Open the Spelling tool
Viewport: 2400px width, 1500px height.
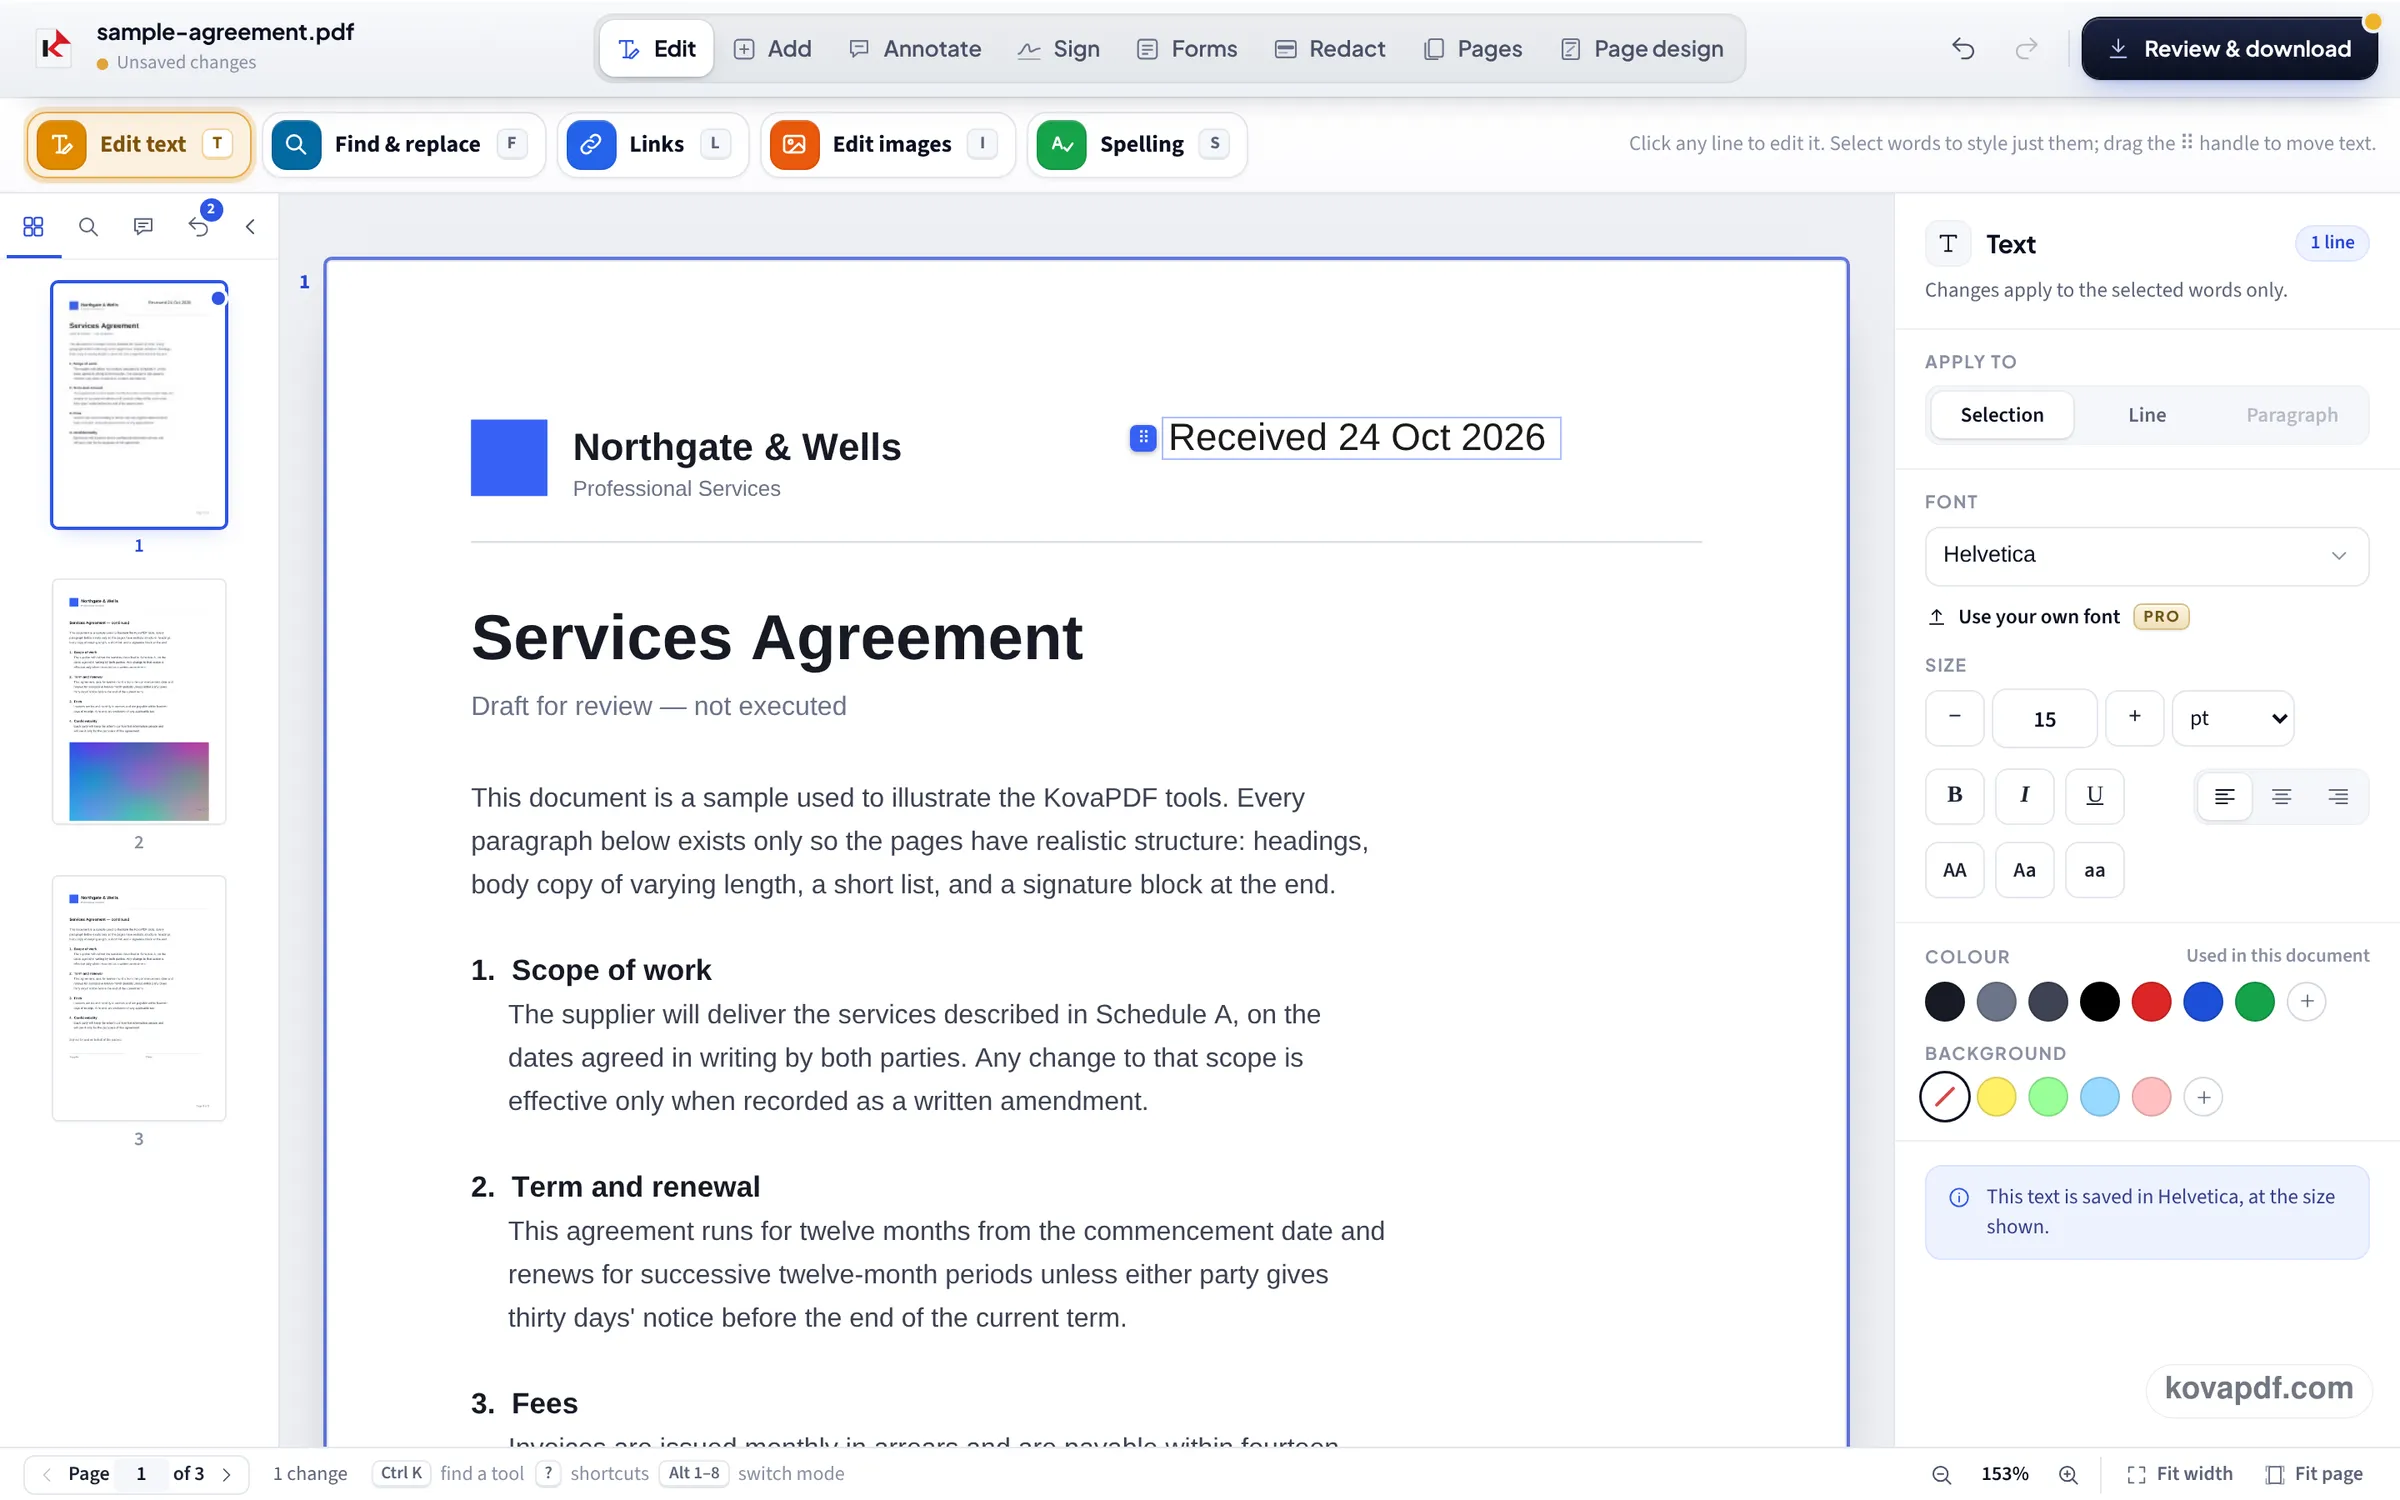click(x=1137, y=145)
